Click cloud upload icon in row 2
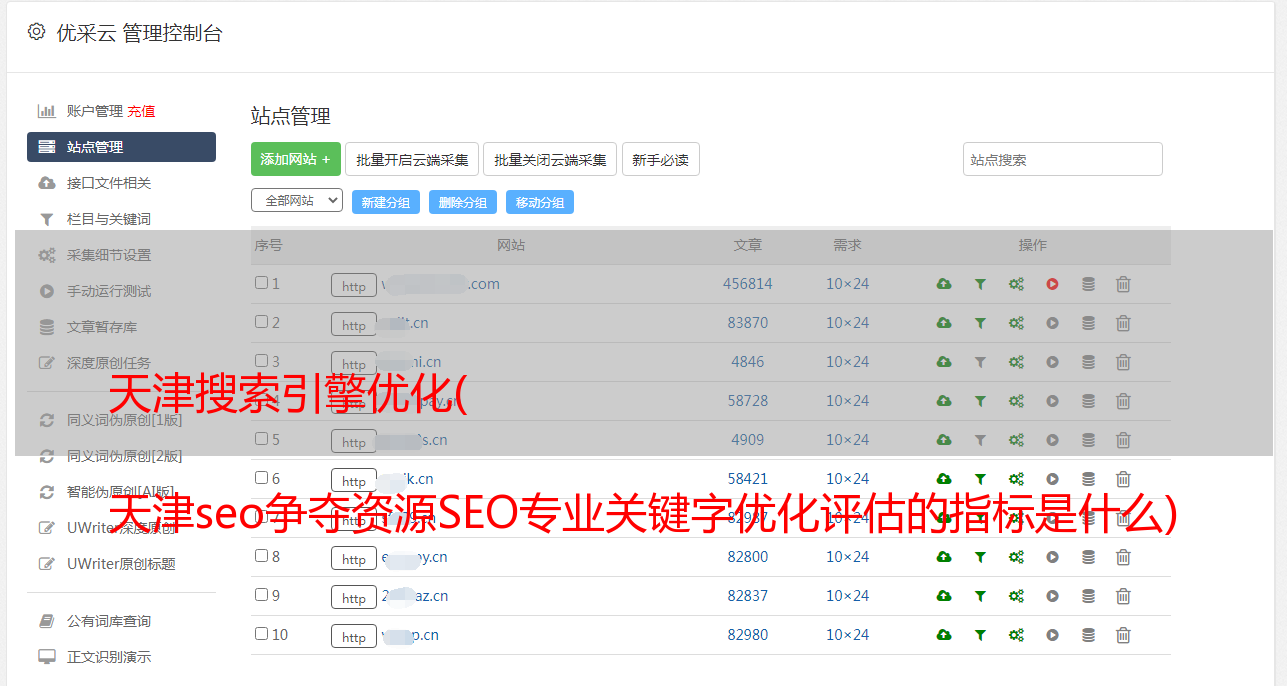 (944, 323)
